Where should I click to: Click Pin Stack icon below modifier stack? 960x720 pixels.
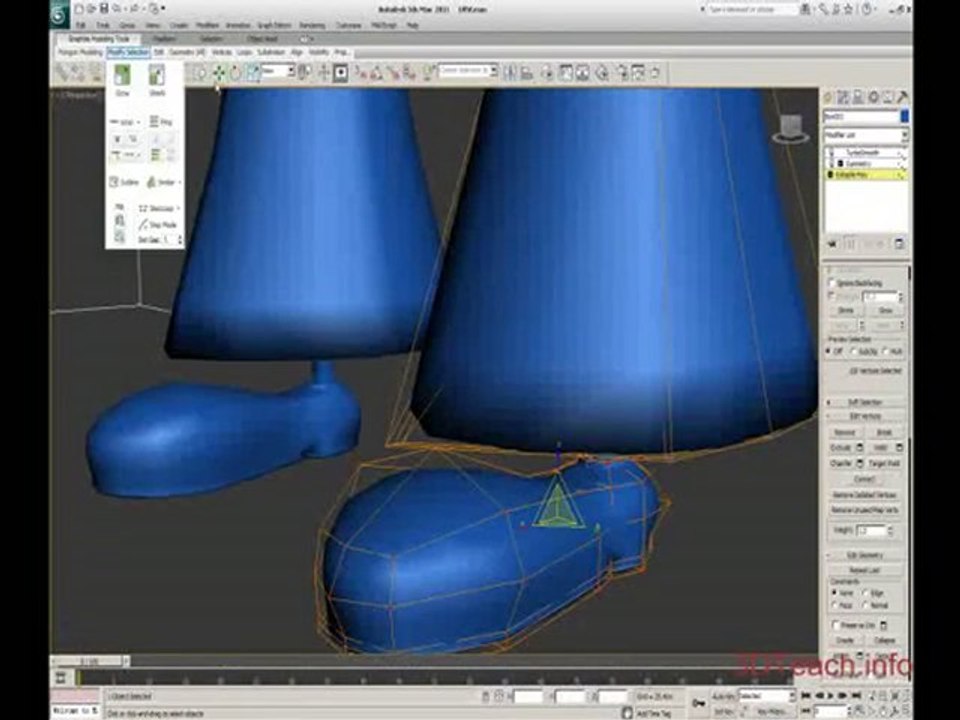(832, 244)
